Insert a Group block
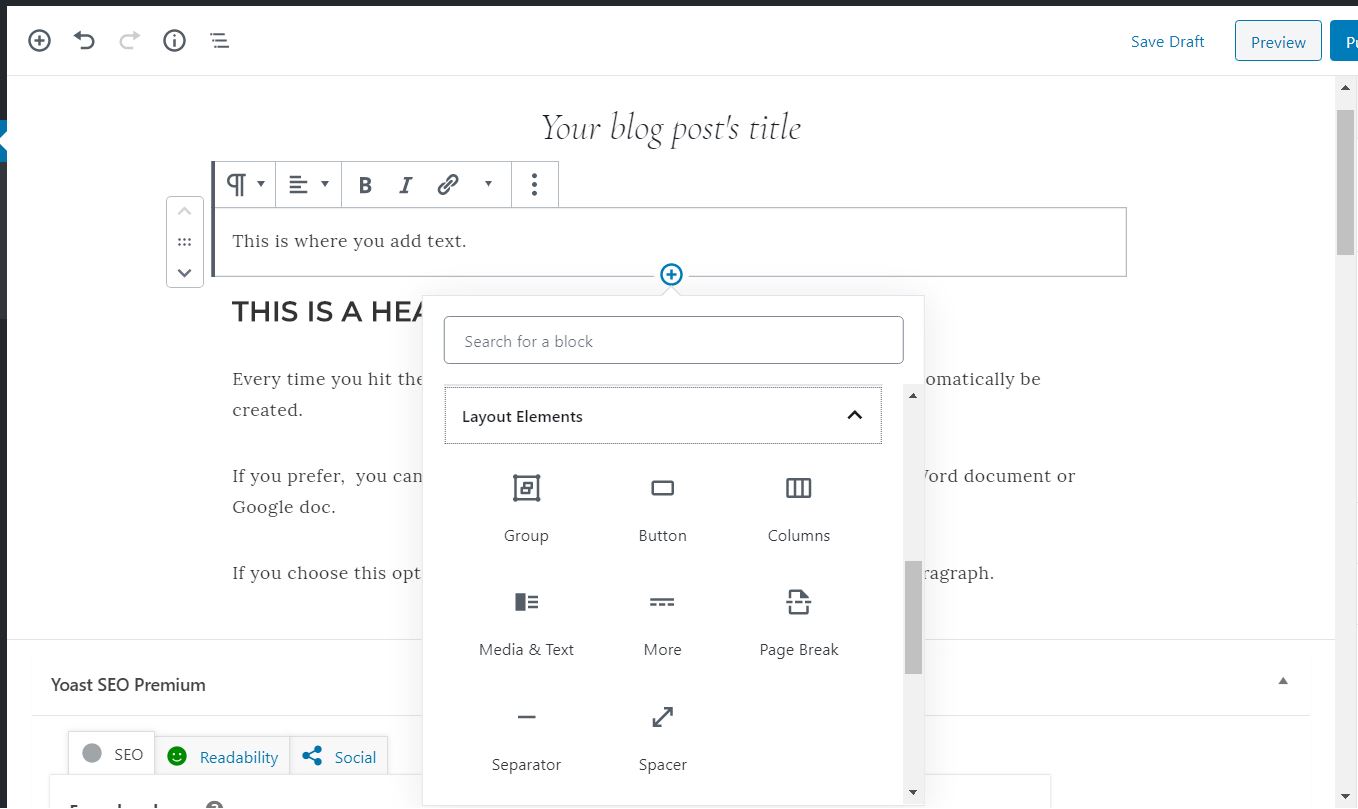This screenshot has width=1358, height=809. point(526,507)
